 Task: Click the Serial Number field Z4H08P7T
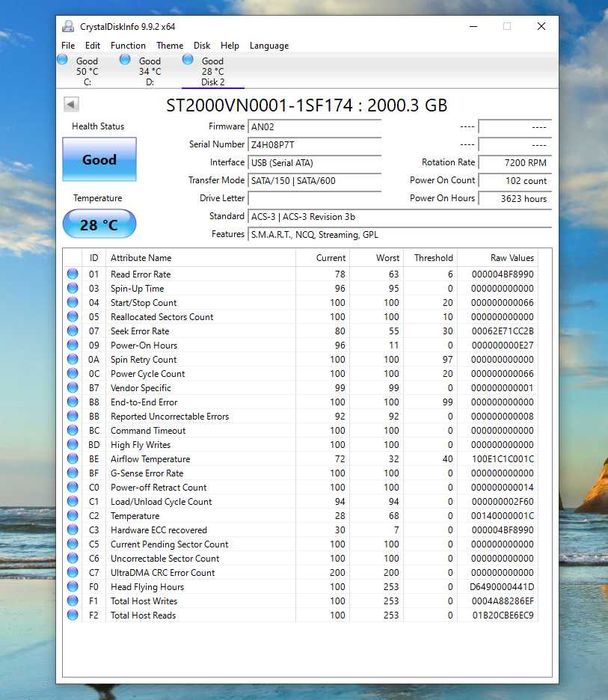point(315,145)
